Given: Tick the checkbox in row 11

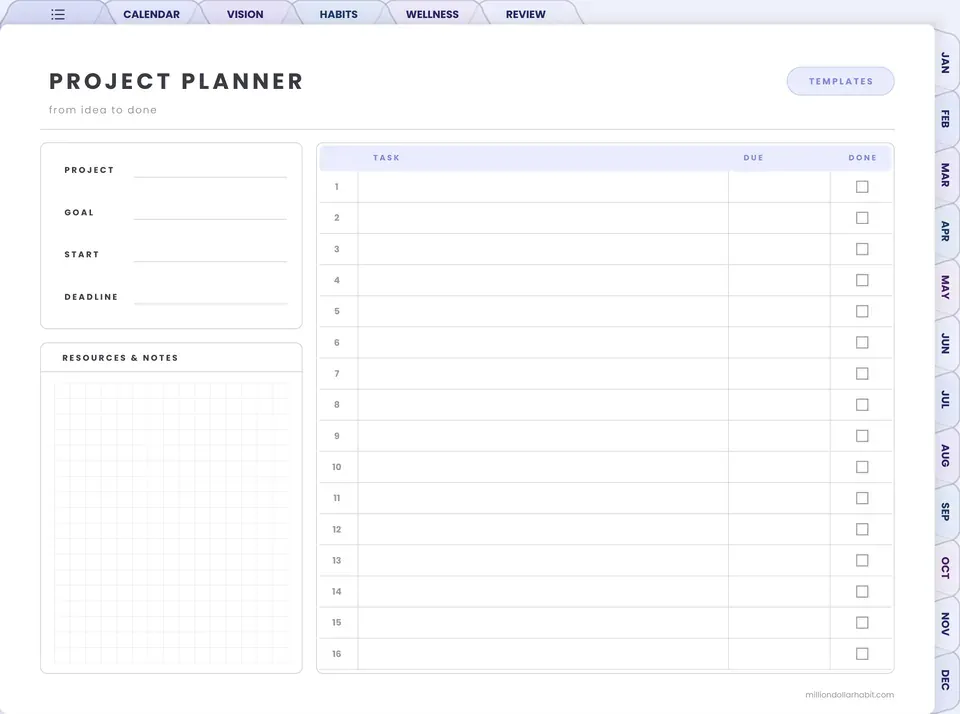Looking at the screenshot, I should pyautogui.click(x=862, y=498).
